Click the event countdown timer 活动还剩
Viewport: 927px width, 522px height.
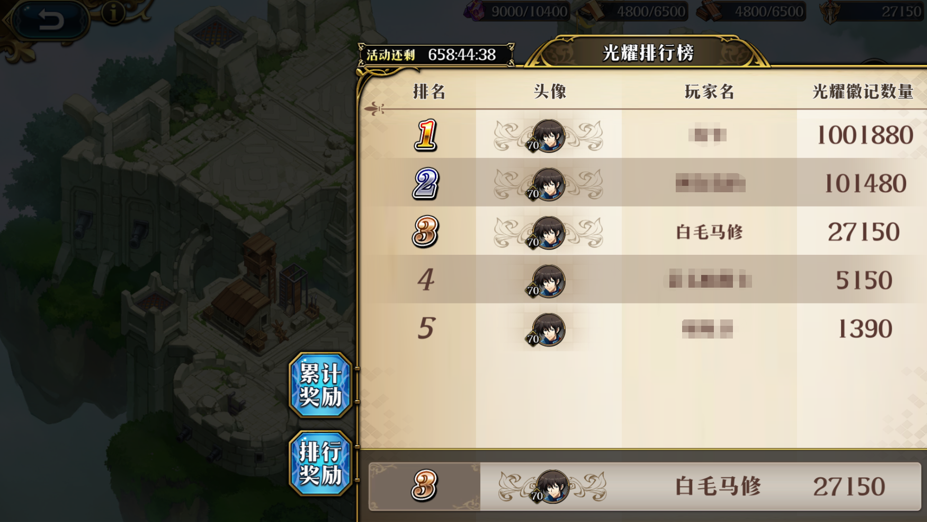point(436,55)
